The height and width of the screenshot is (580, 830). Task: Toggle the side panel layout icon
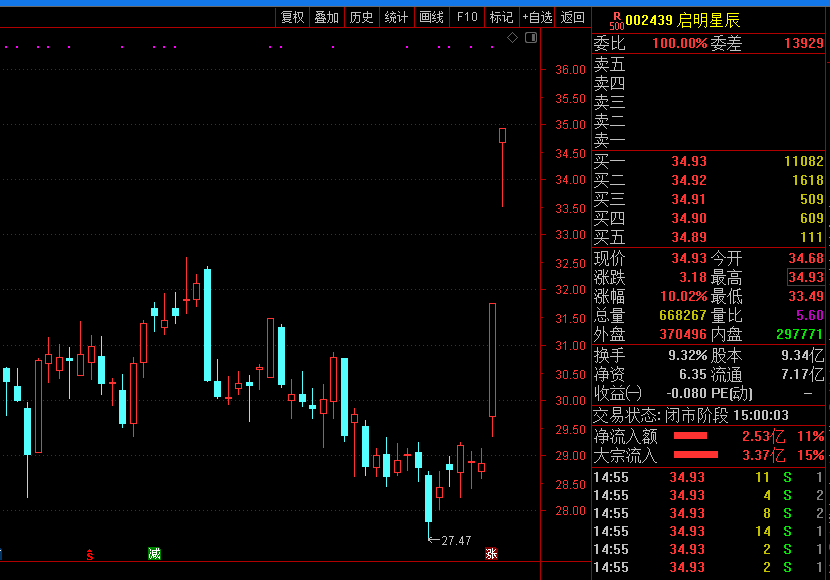tap(531, 38)
